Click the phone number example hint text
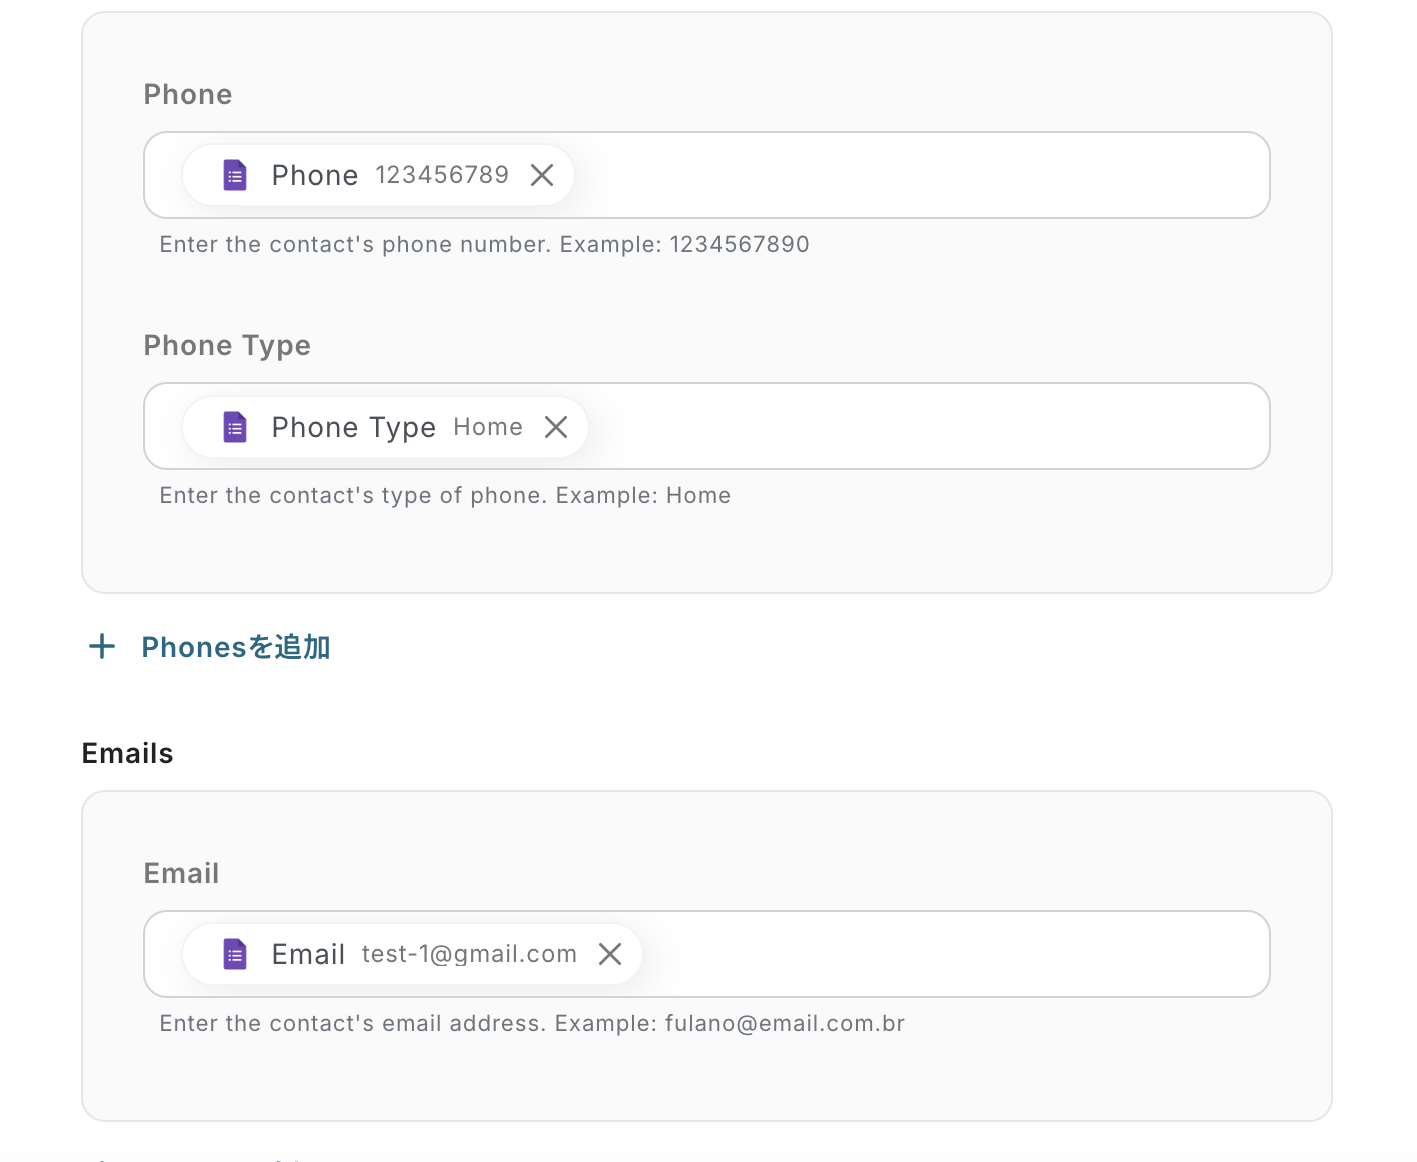1417x1162 pixels. 484,244
